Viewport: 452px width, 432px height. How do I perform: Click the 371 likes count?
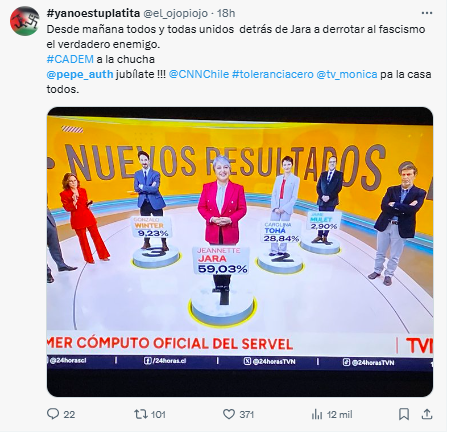(247, 414)
